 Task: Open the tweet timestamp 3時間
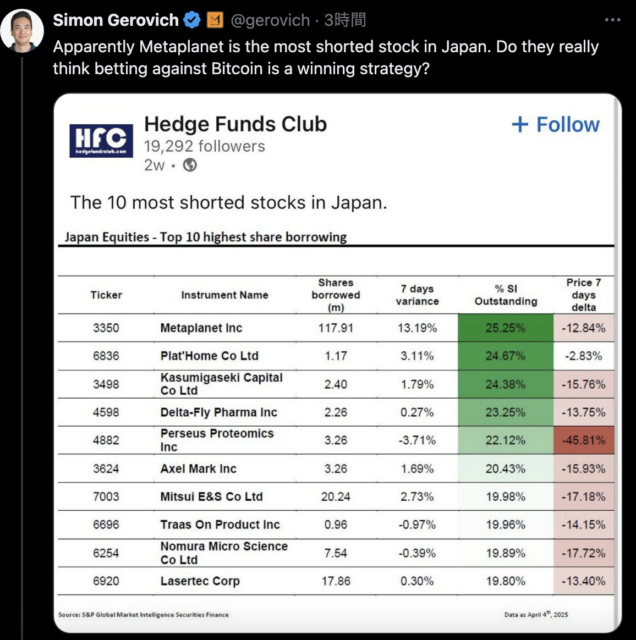(345, 20)
